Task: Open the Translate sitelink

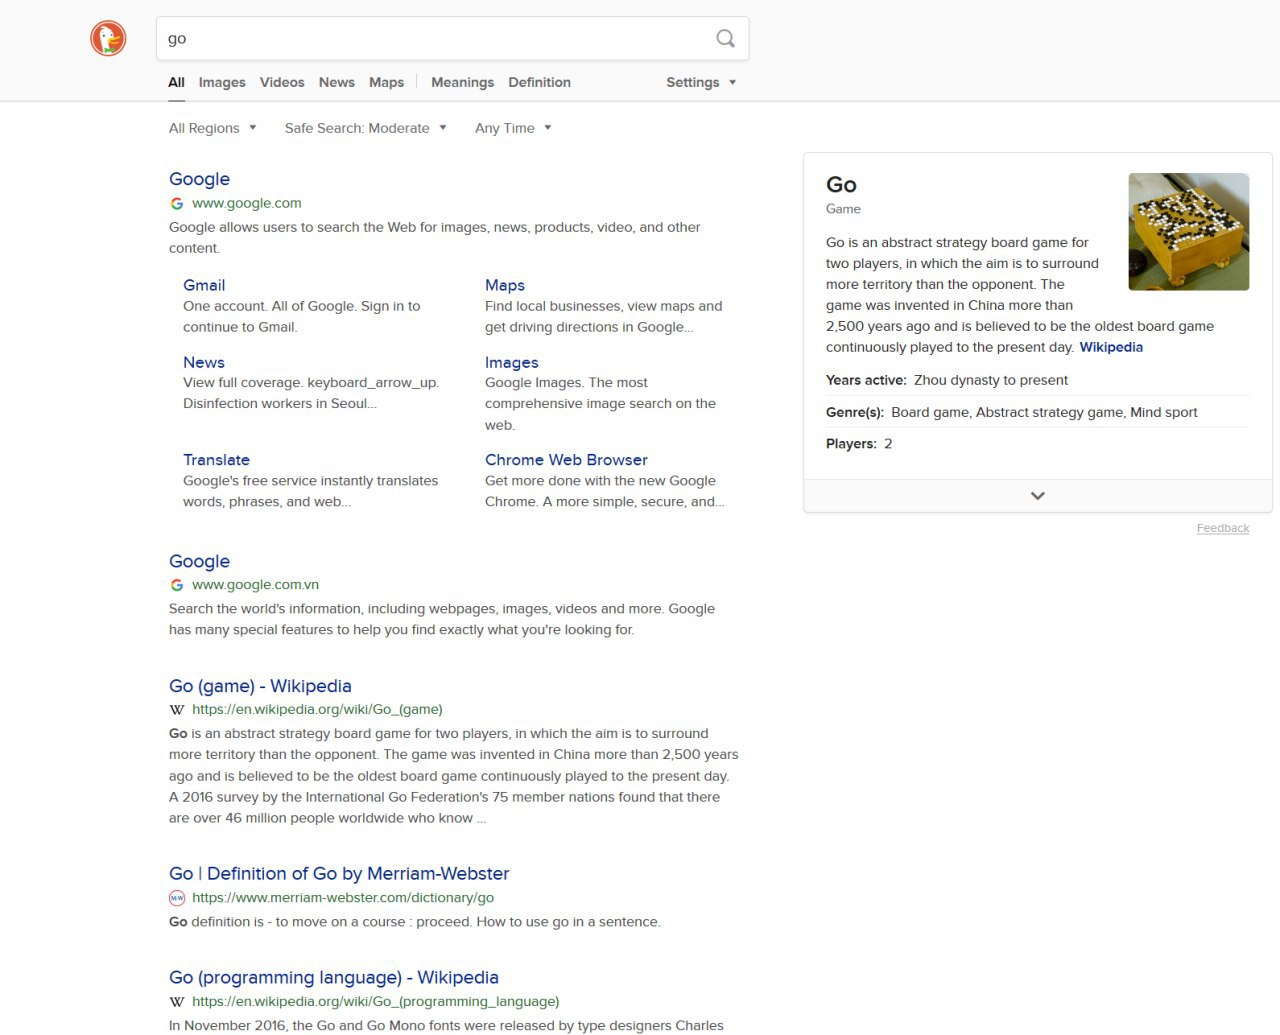Action: pos(216,460)
